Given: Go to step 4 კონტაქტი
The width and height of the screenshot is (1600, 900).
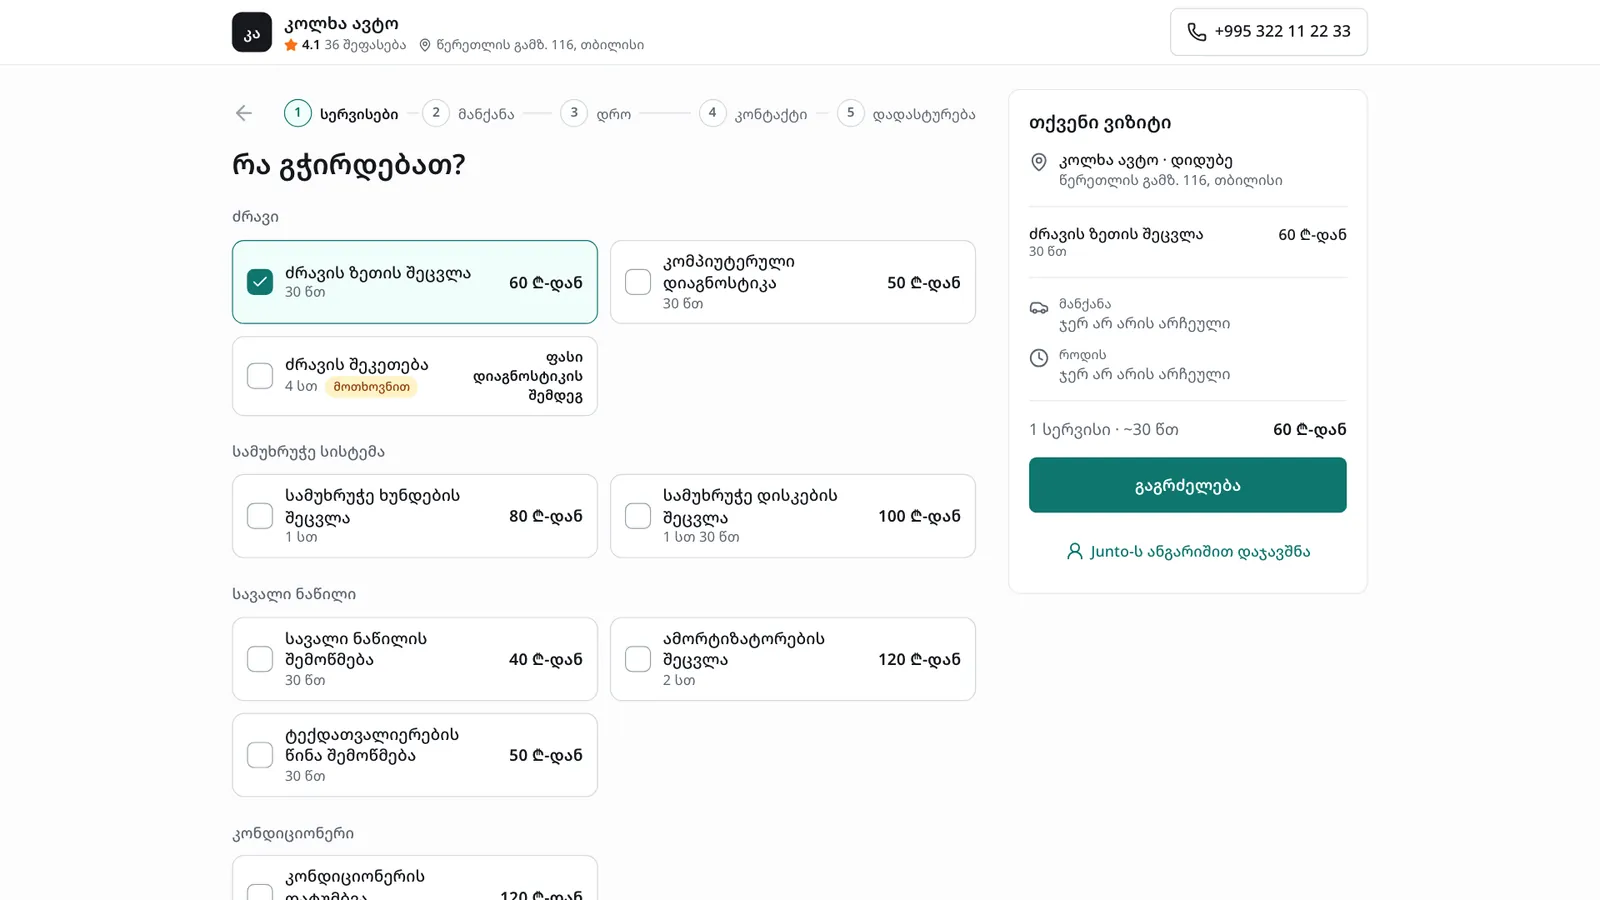Looking at the screenshot, I should pyautogui.click(x=753, y=113).
